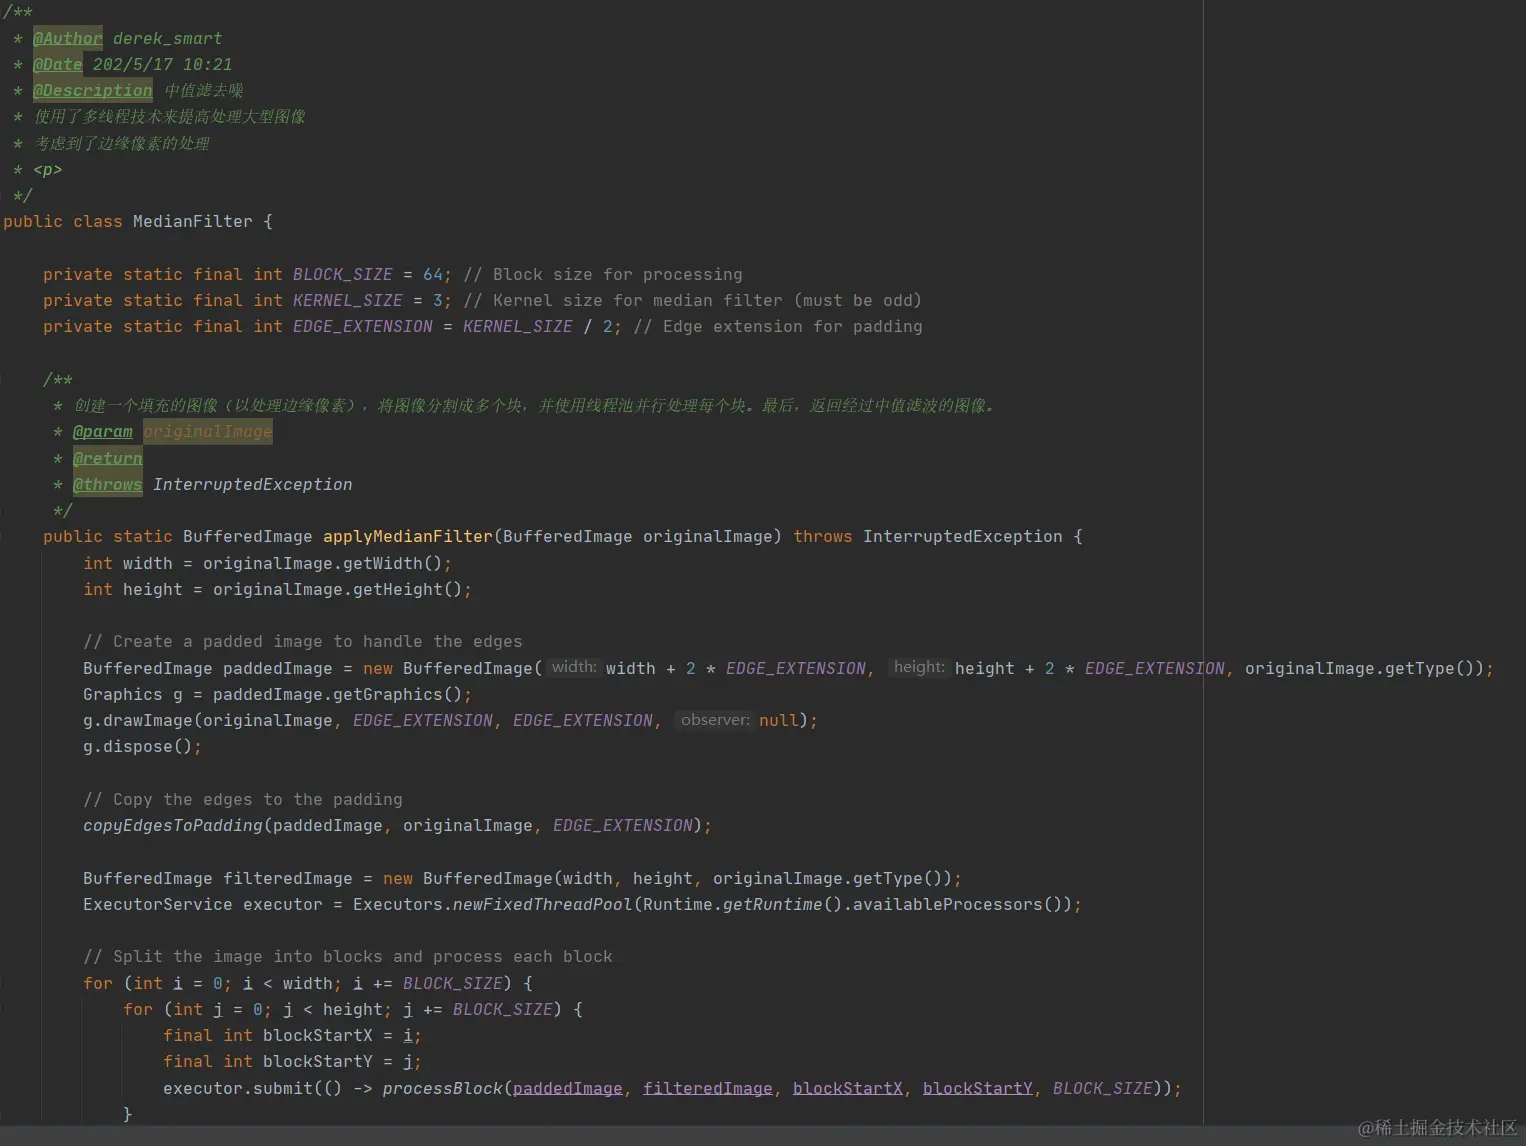The height and width of the screenshot is (1146, 1526).
Task: Click the @return Javadoc tag
Action: coord(108,458)
